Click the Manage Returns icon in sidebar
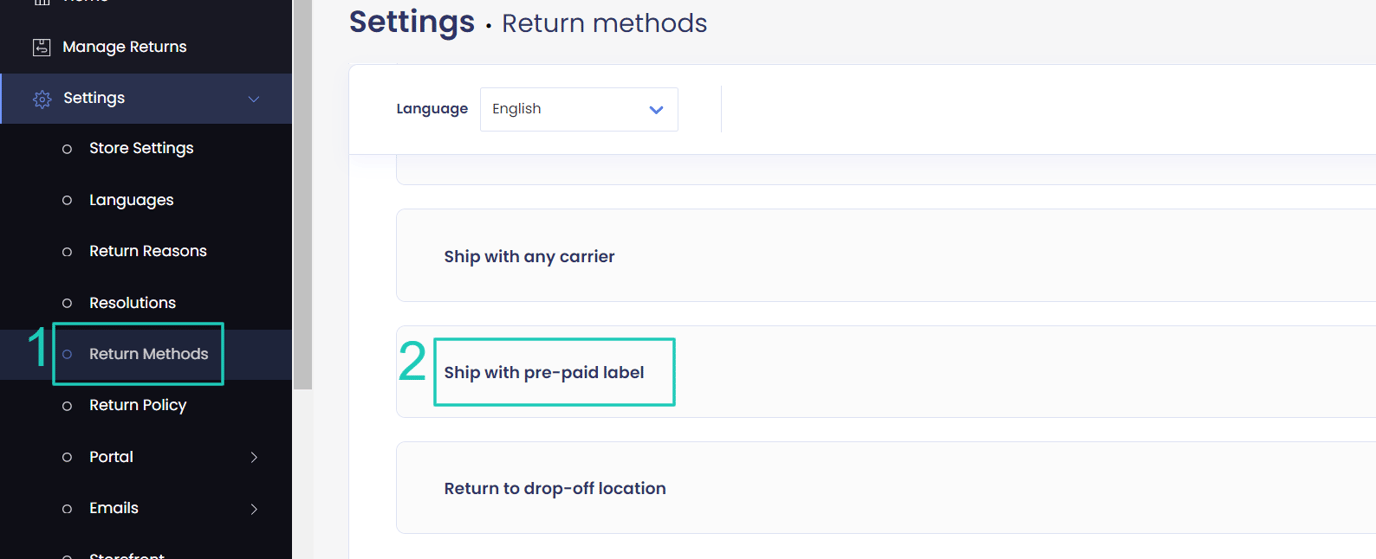This screenshot has height=559, width=1376. 41,47
